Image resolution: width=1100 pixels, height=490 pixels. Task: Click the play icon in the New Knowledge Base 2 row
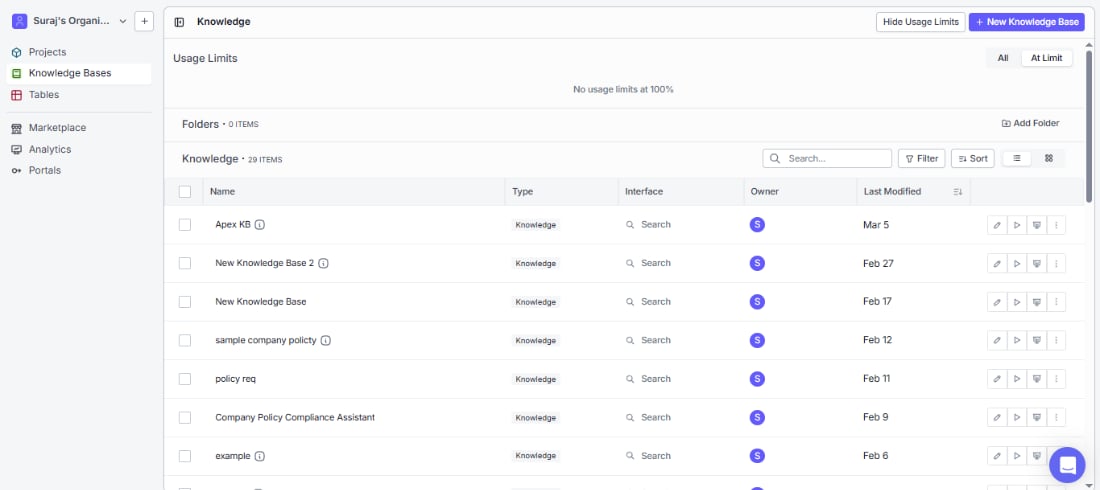coord(1017,263)
